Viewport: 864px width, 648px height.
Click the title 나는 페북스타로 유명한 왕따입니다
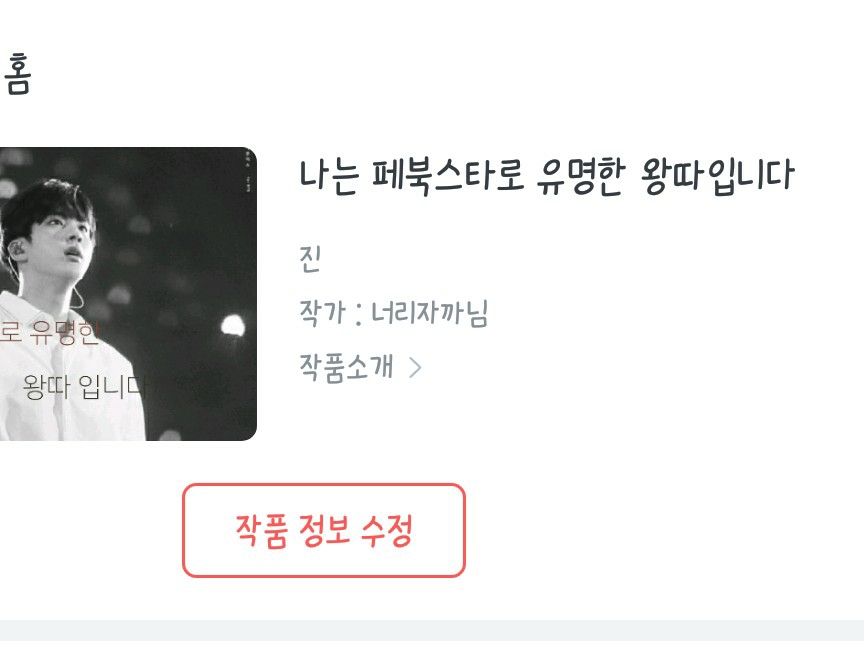[x=546, y=176]
